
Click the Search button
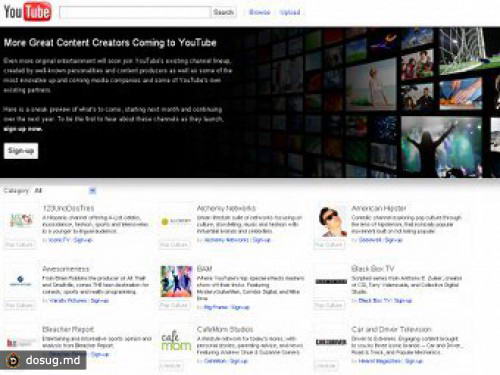pos(223,12)
